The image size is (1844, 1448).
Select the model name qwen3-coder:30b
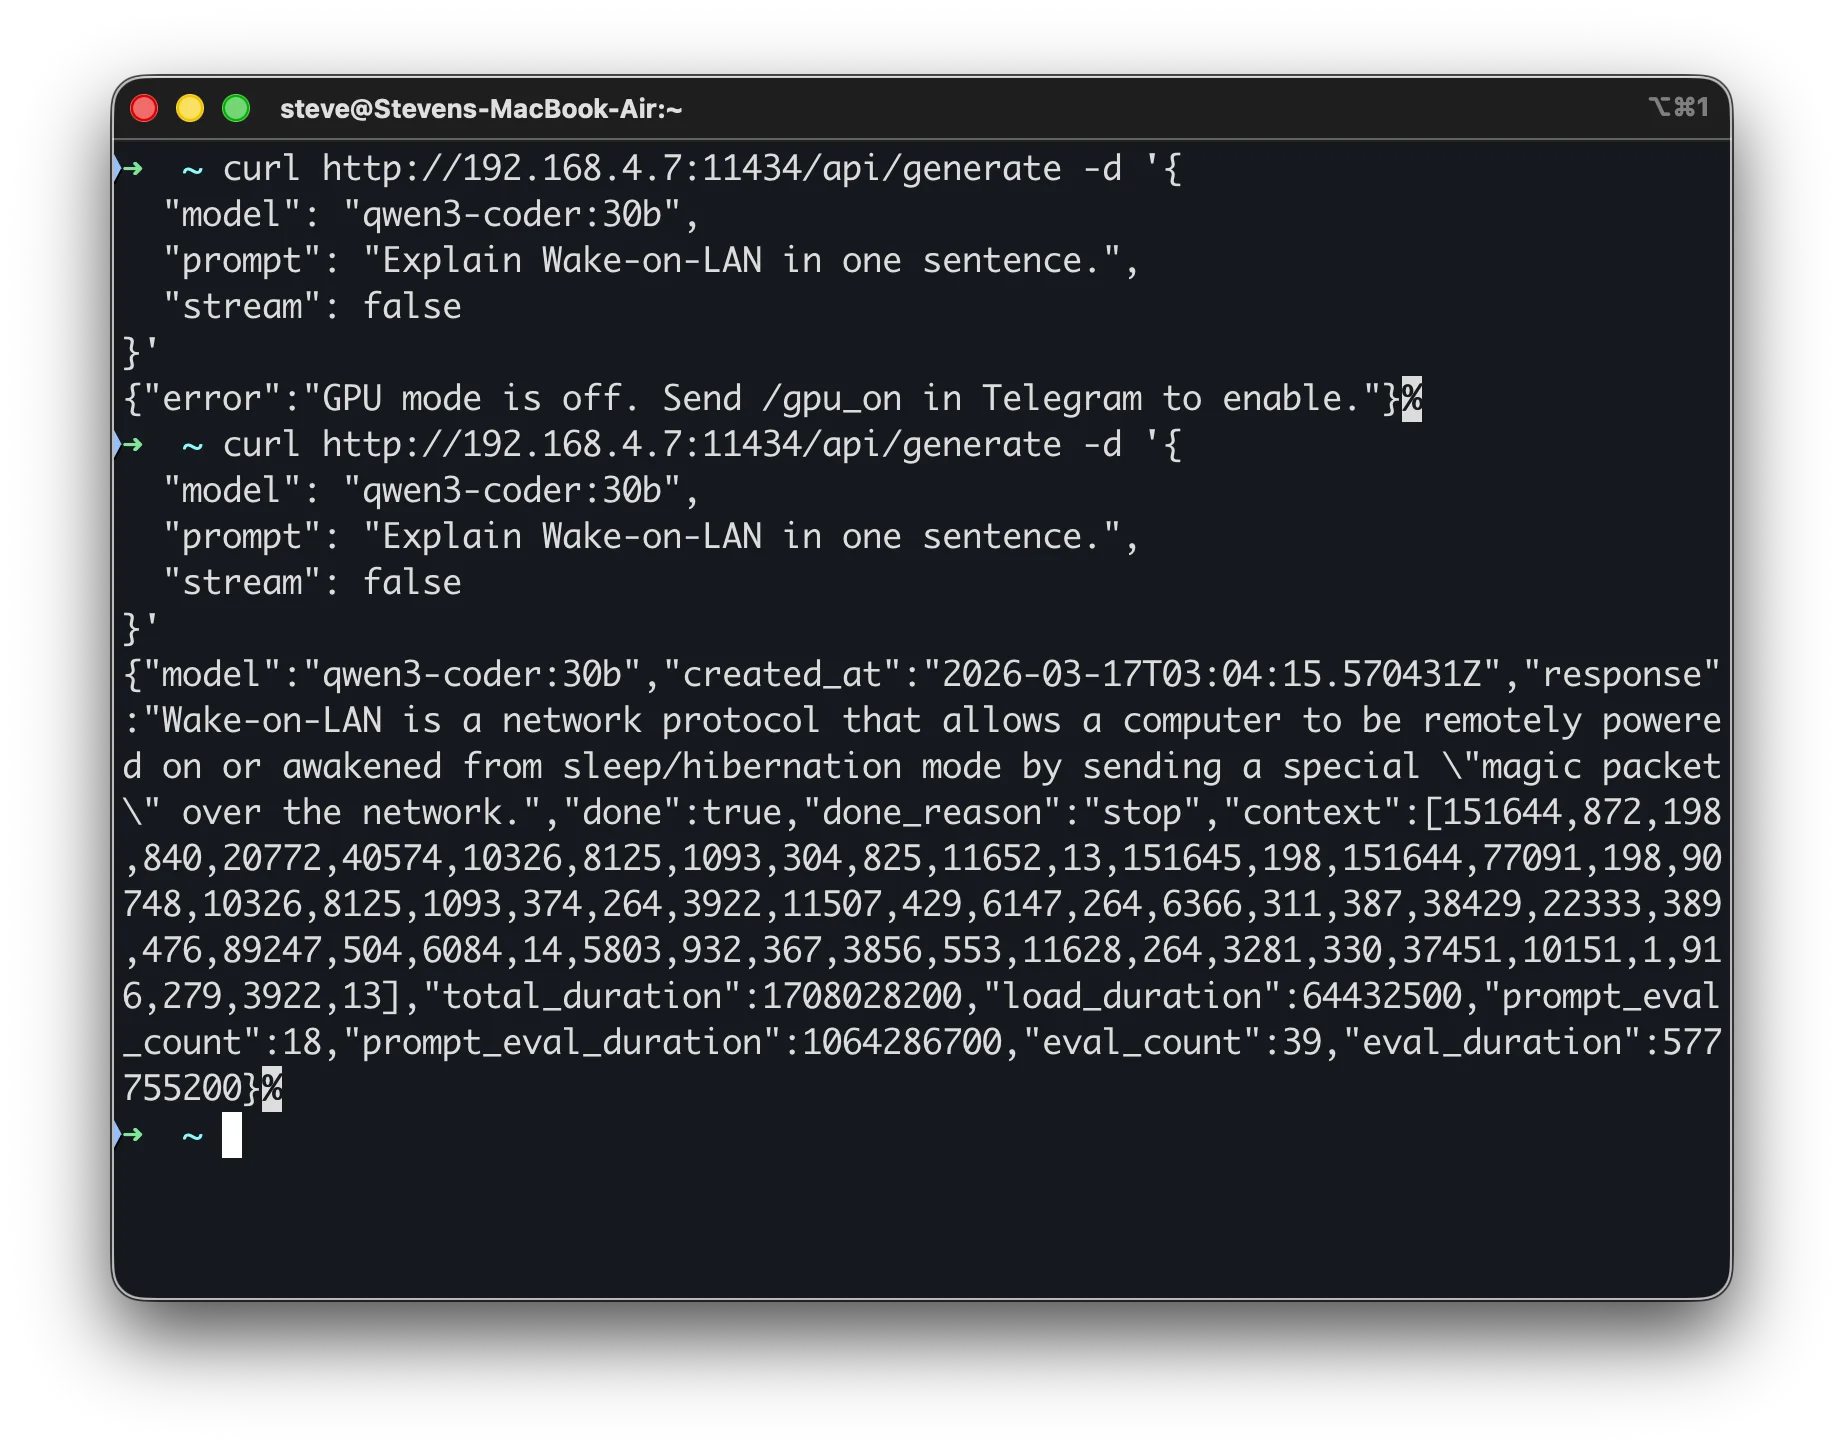512,213
